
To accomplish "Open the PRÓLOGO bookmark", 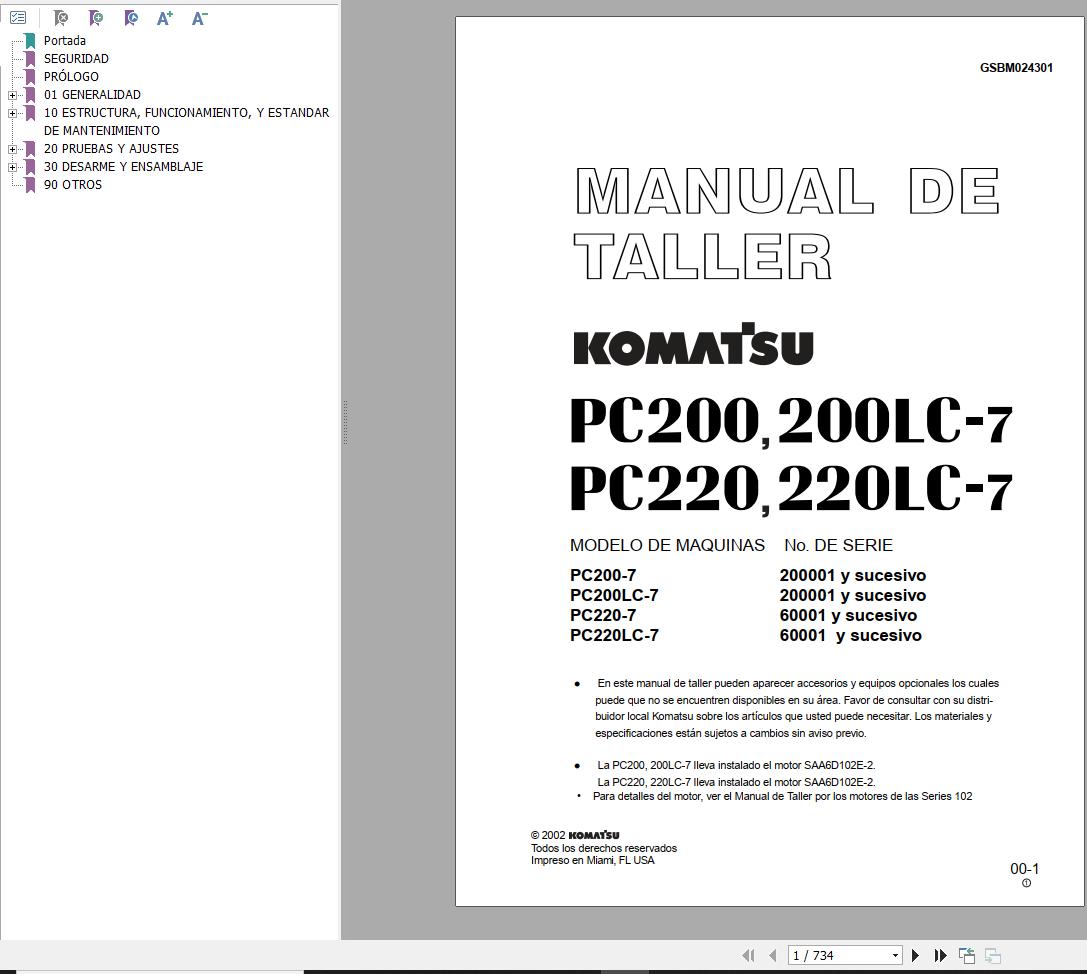I will click(x=71, y=77).
